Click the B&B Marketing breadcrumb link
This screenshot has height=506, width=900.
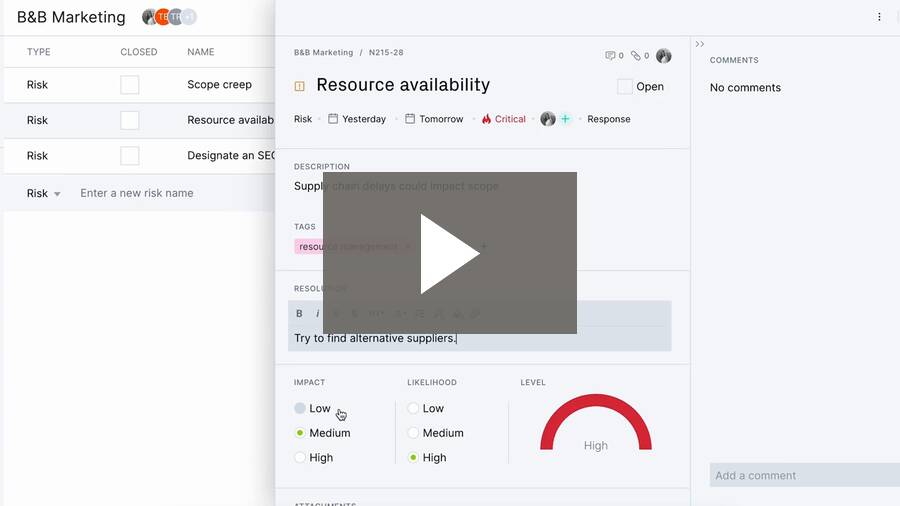click(x=323, y=52)
